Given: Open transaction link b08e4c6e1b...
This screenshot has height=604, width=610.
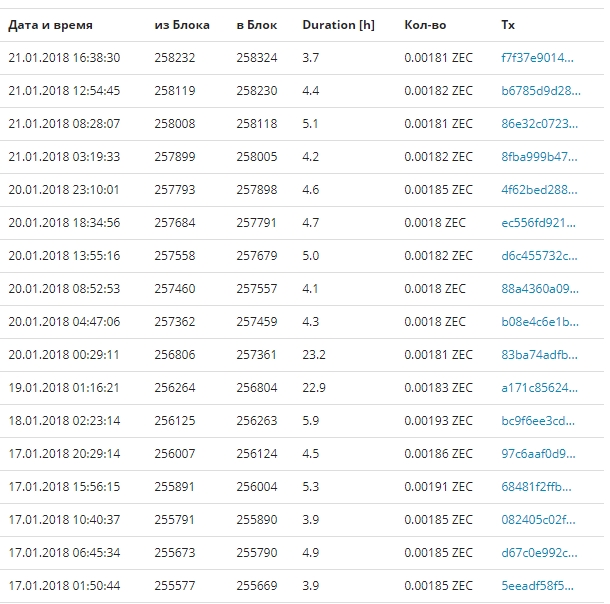Looking at the screenshot, I should [540, 322].
